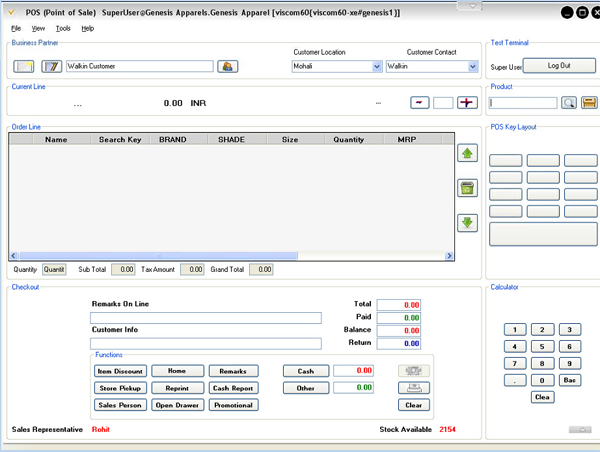Screen dimensions: 600x452
Task: Click the Cash amount field
Action: (353, 370)
